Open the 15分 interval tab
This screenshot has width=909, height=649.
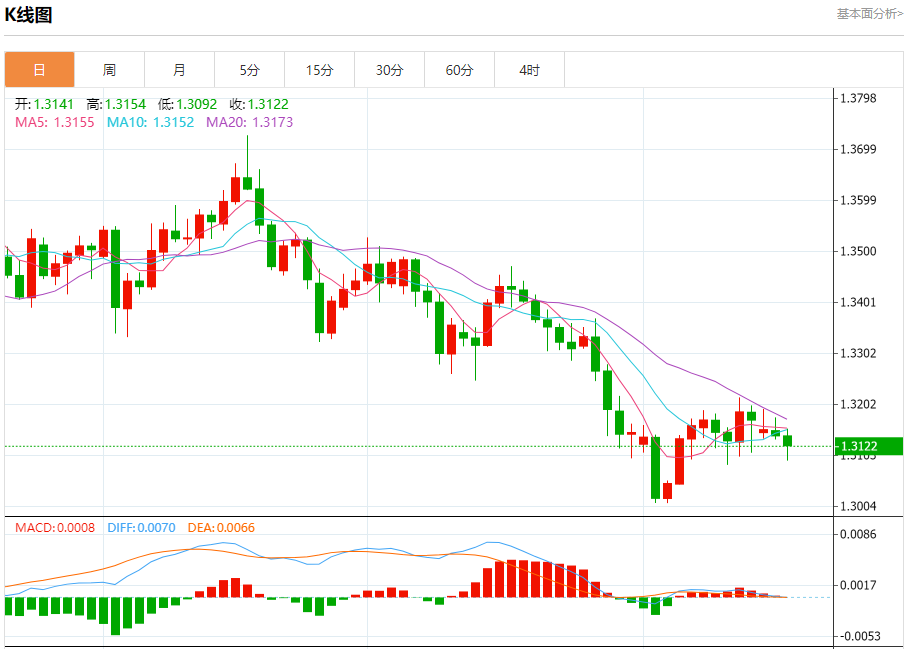(319, 70)
